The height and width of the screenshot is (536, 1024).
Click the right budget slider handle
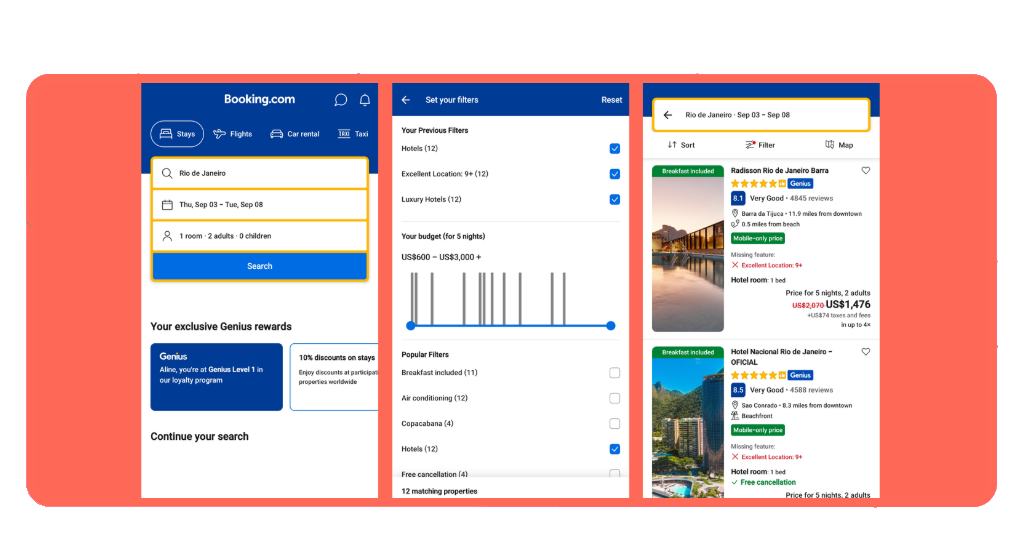coord(611,326)
